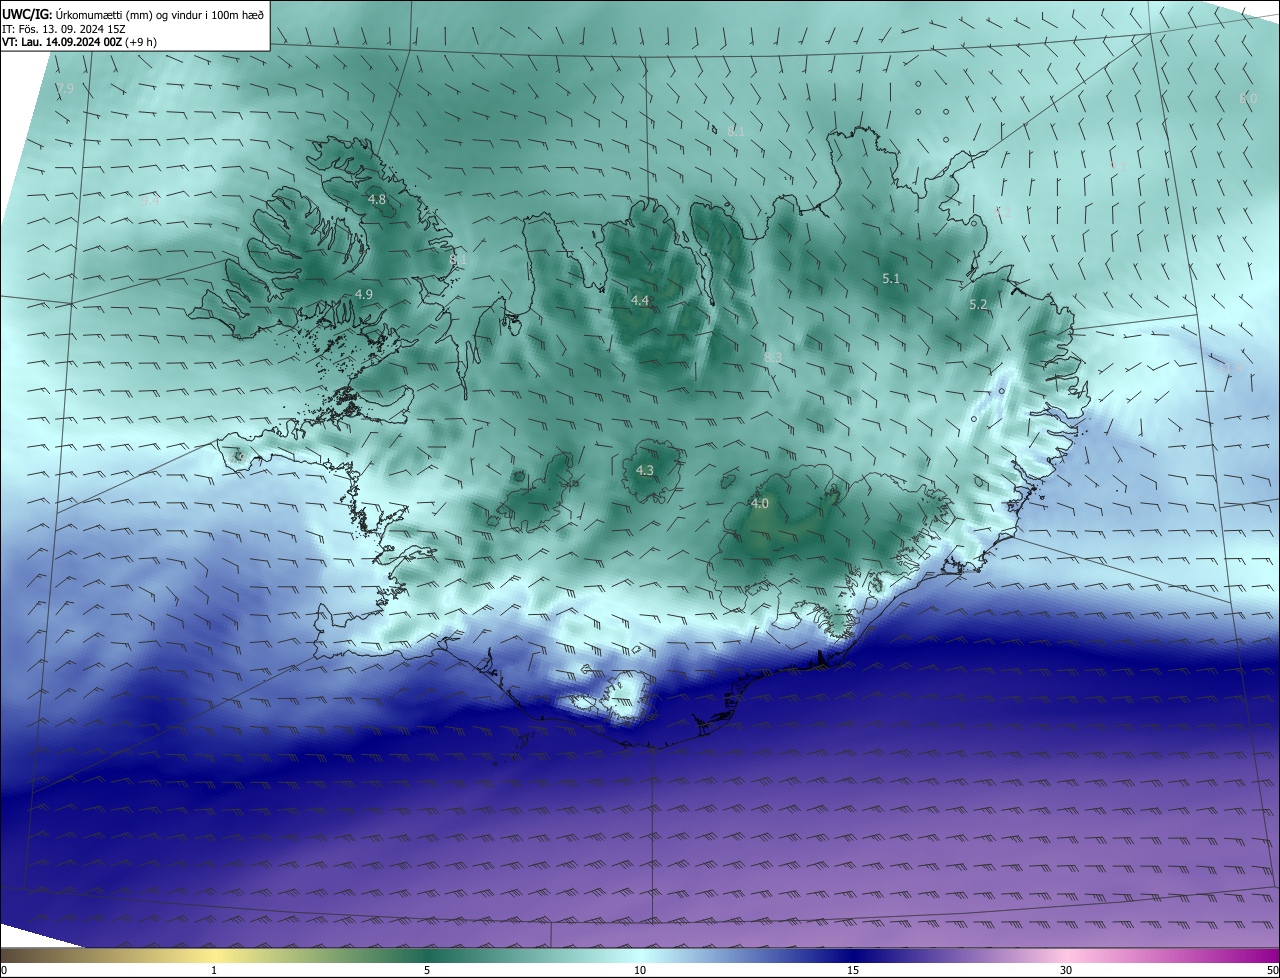
Task: Select the 'VT: Lau. 14.09.2024 00Z (+9 h)' line
Action: tap(79, 42)
